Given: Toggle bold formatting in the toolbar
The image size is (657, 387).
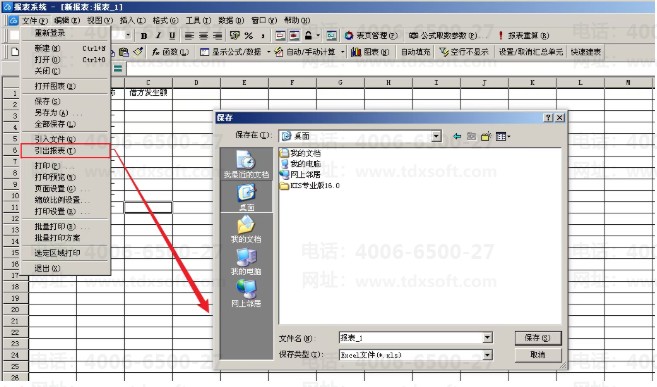Looking at the screenshot, I should tap(144, 36).
